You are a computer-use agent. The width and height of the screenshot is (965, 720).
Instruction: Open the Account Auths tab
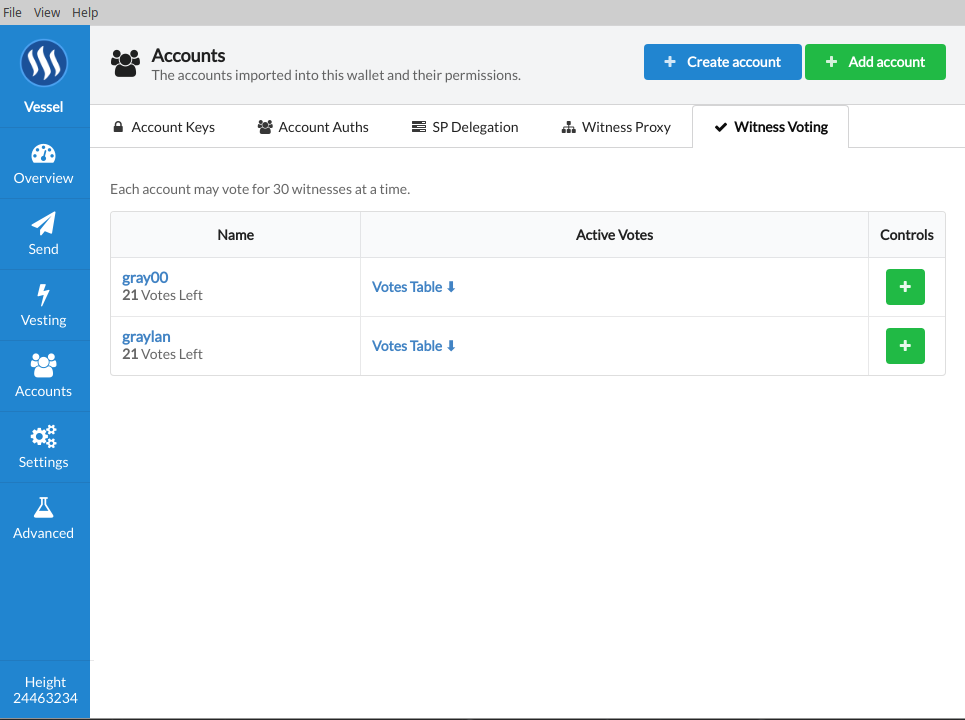pos(313,127)
